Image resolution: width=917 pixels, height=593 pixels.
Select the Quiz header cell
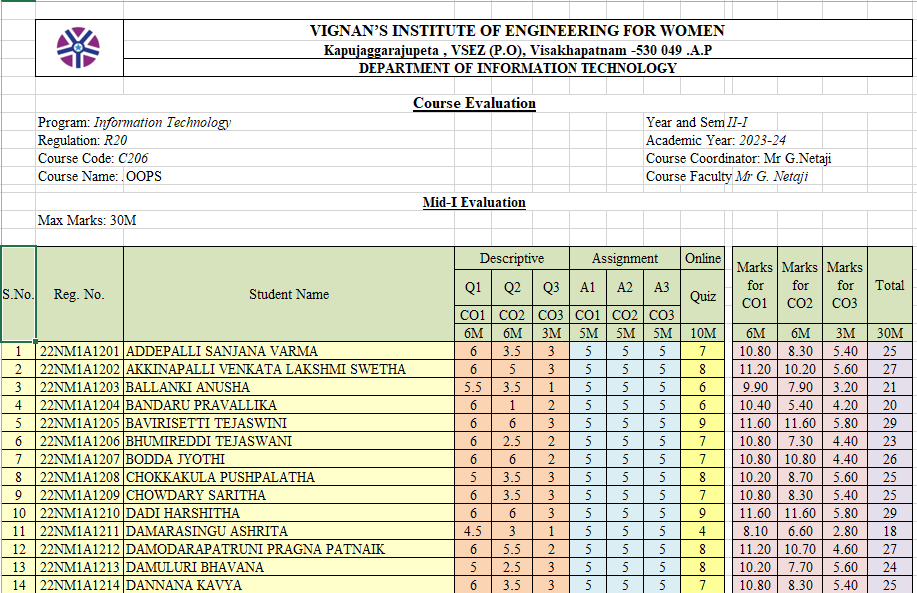click(x=702, y=296)
